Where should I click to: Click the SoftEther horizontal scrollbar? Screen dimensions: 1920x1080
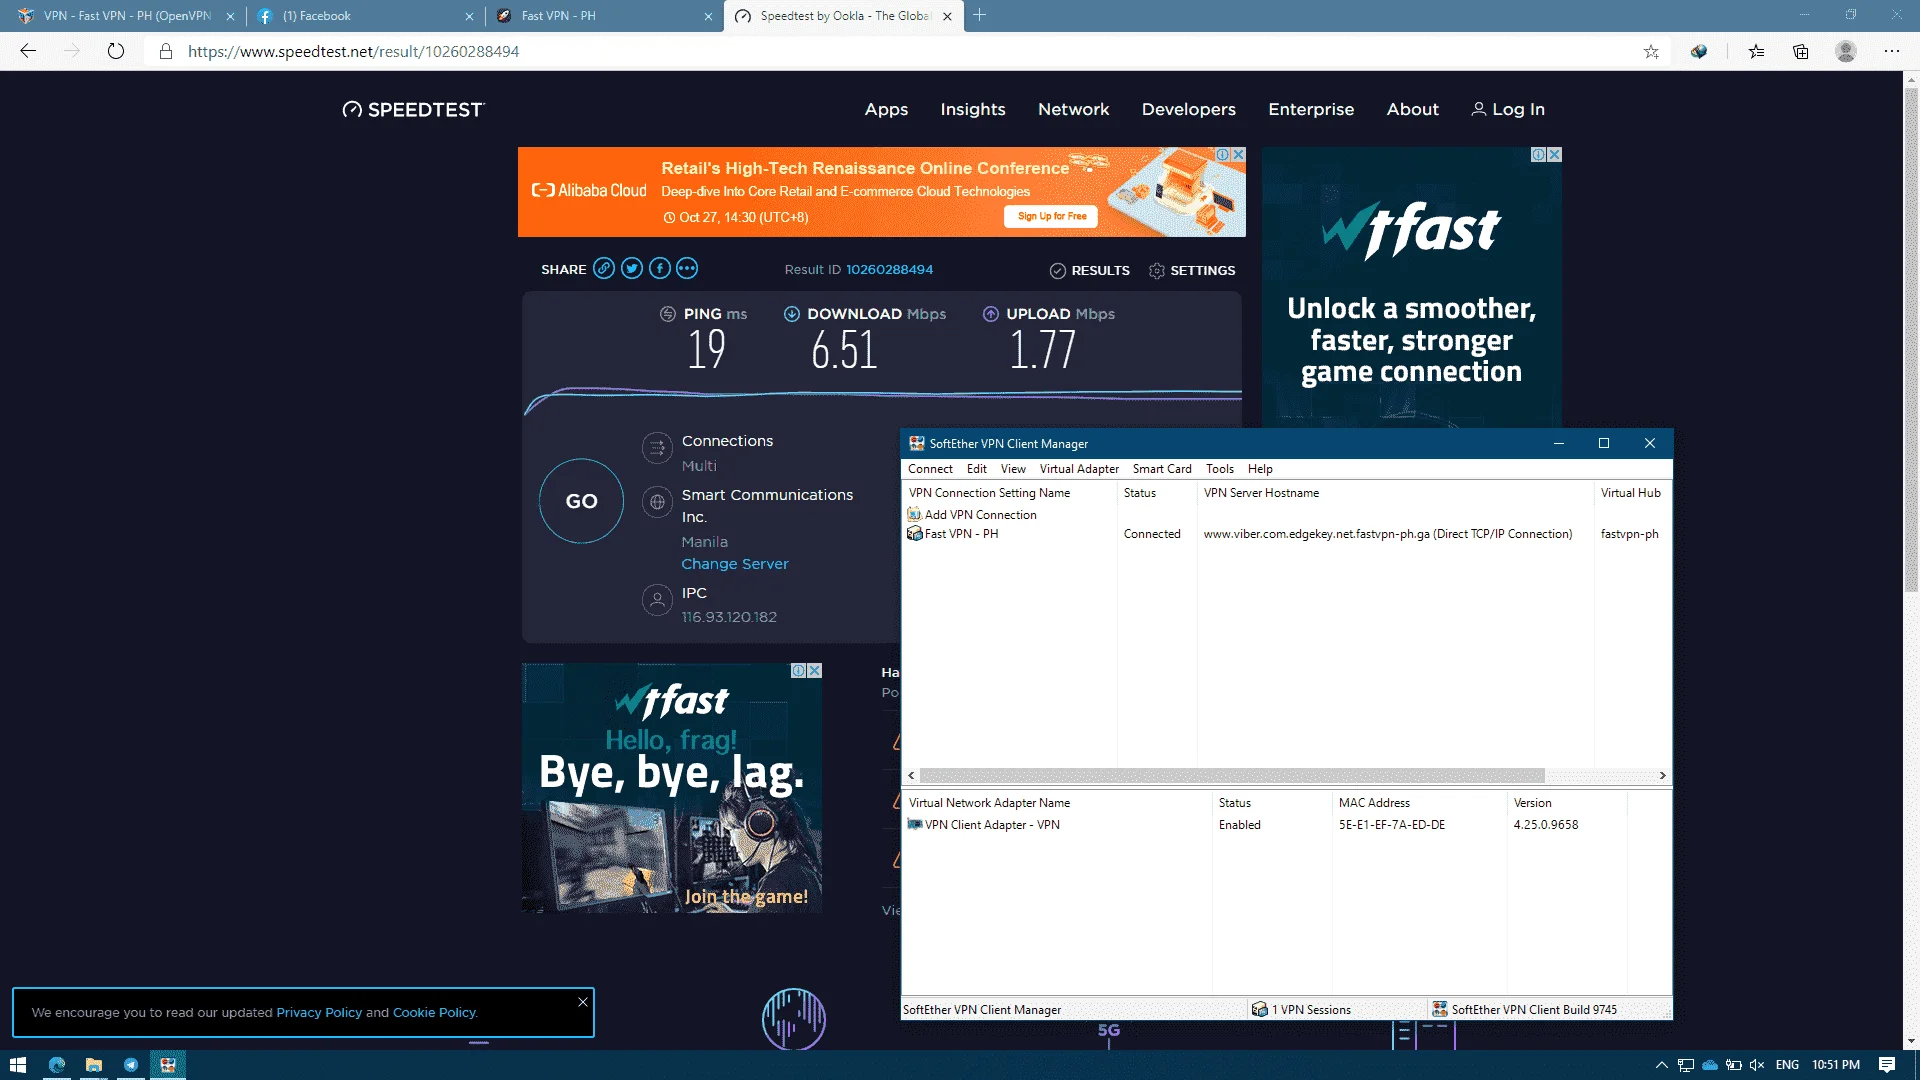pos(1232,775)
